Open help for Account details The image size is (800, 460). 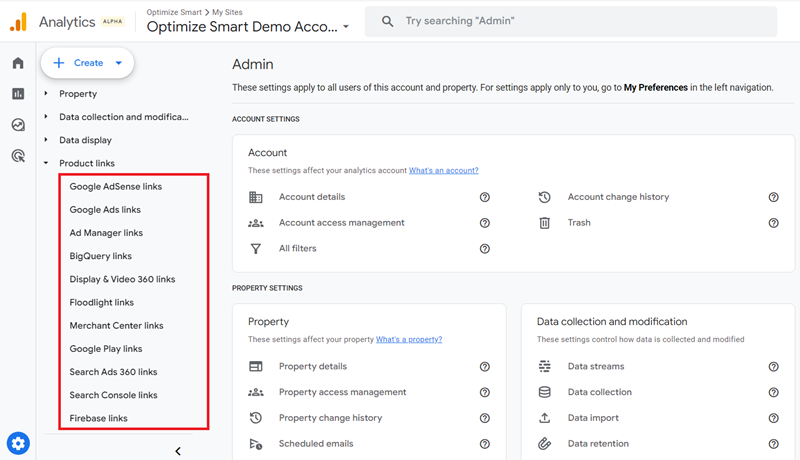(485, 197)
